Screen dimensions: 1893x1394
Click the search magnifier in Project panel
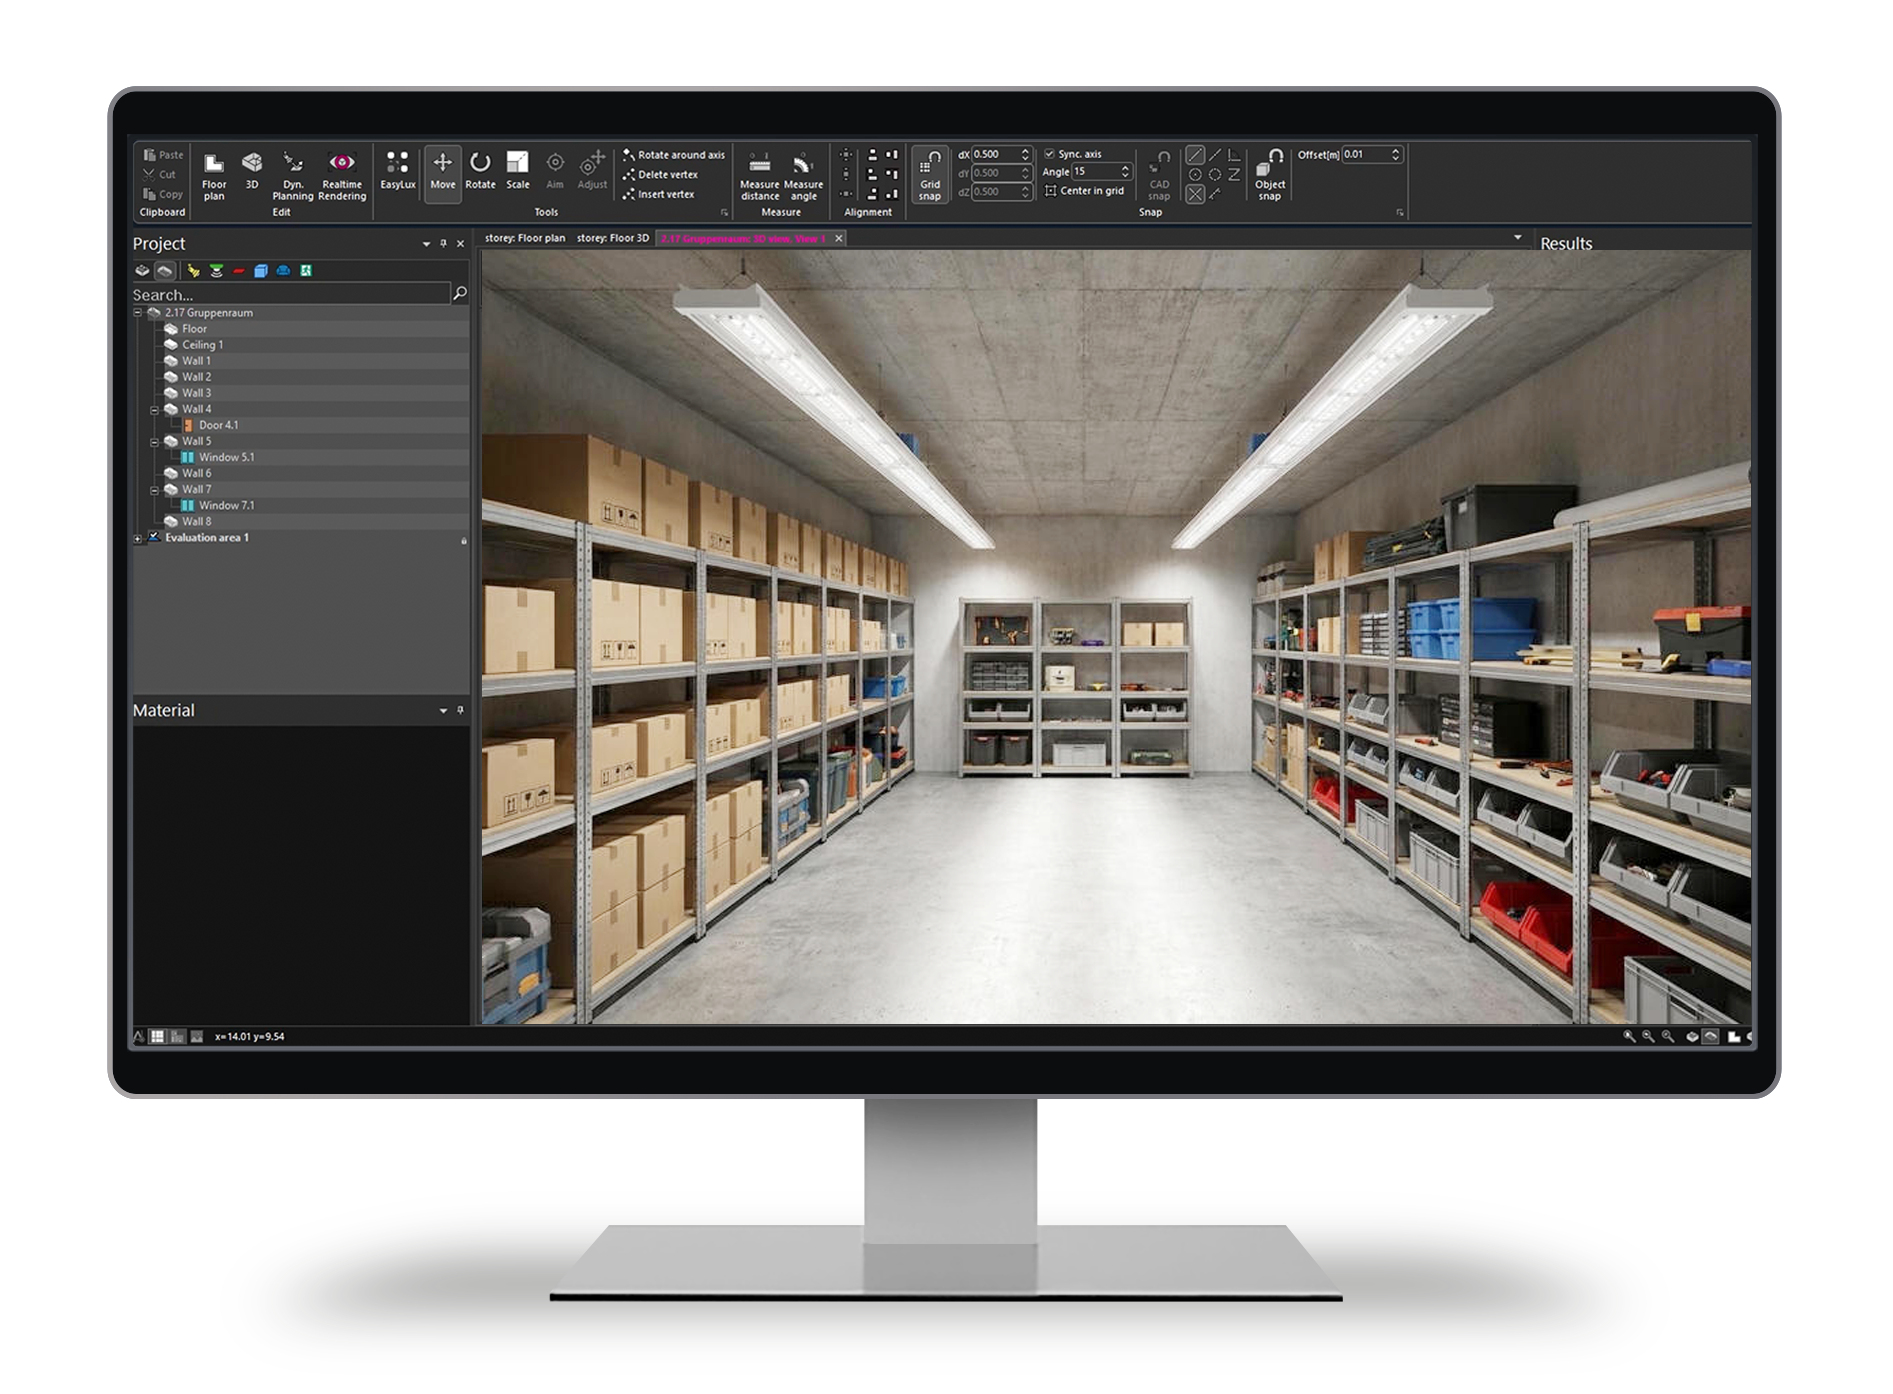click(460, 293)
